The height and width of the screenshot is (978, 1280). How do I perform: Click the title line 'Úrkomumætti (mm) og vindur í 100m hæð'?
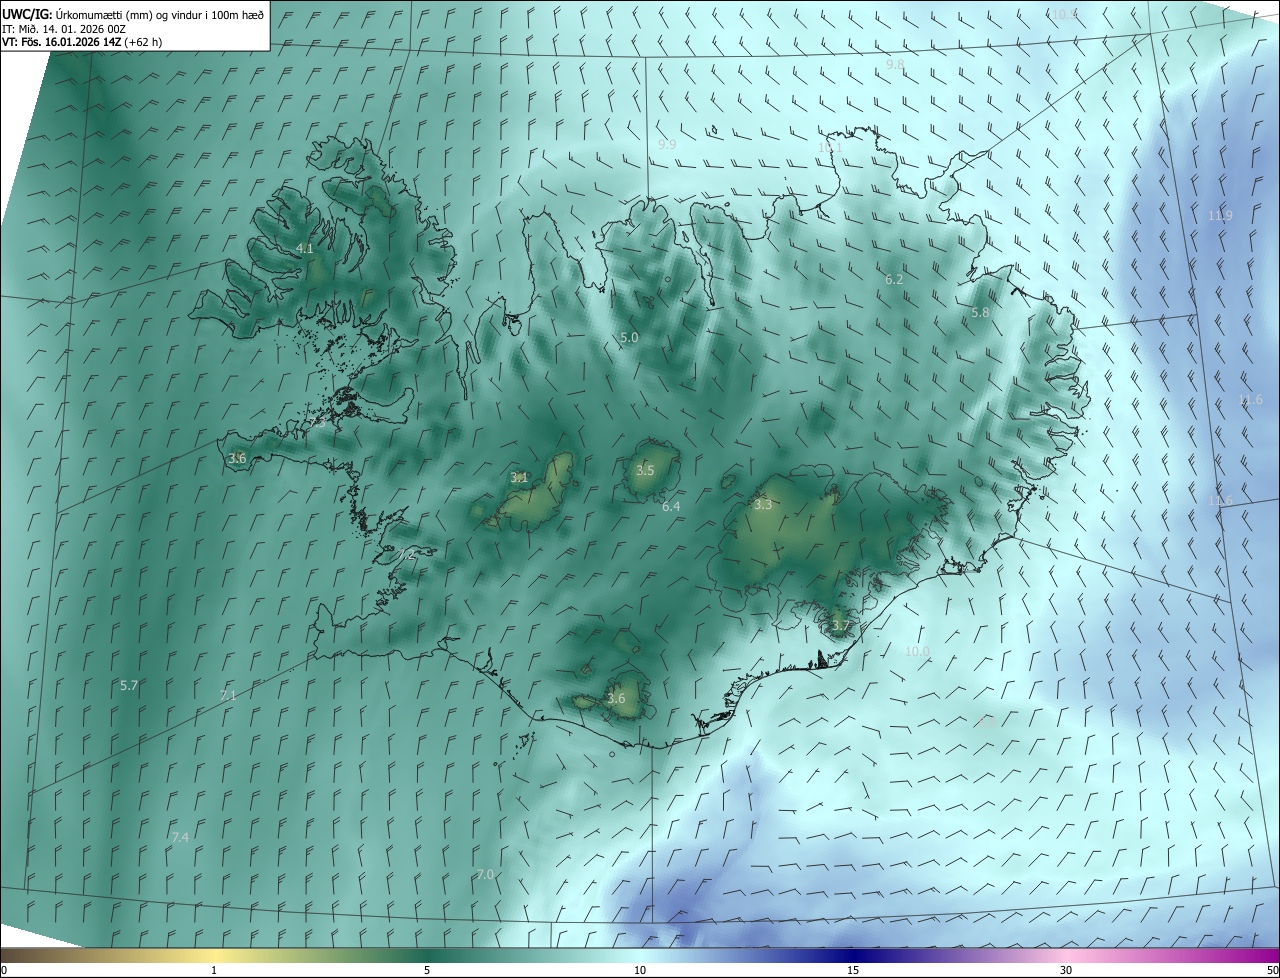pyautogui.click(x=159, y=15)
